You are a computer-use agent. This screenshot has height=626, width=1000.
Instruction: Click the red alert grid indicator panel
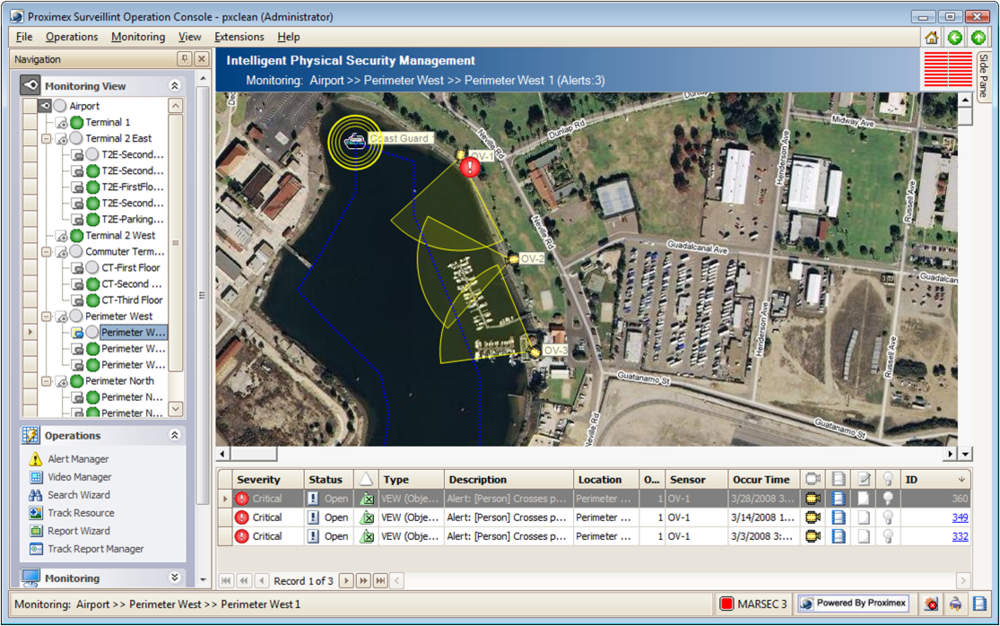[946, 69]
